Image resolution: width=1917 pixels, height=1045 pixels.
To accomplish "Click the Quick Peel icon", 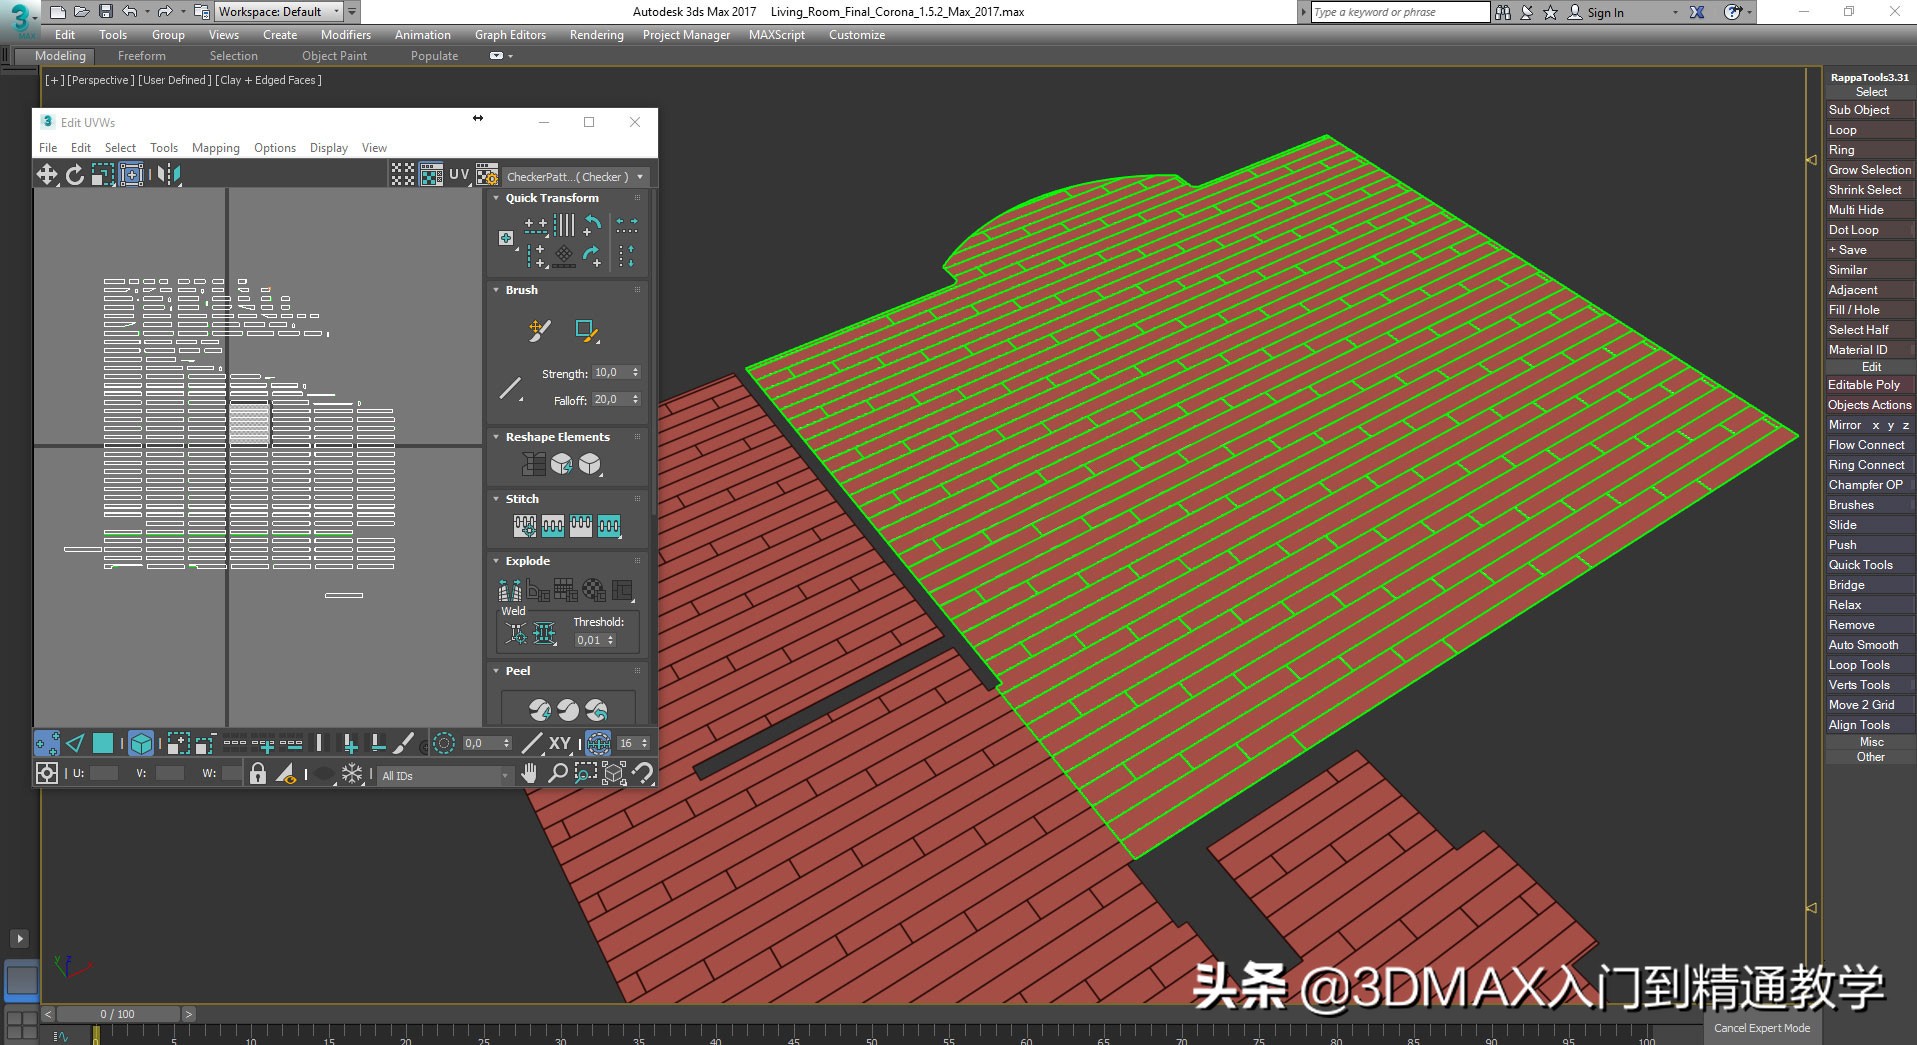I will pos(540,710).
